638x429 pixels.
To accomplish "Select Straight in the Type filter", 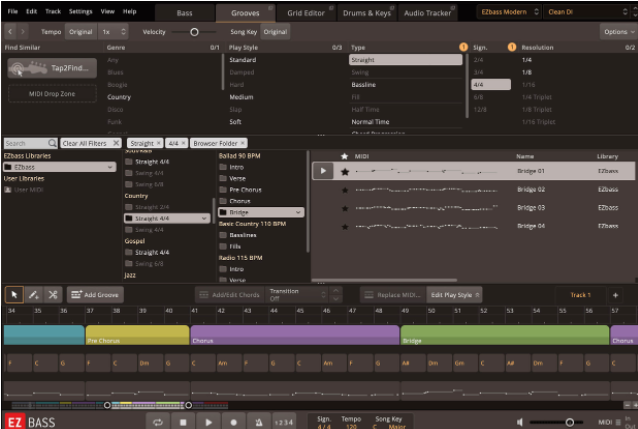I will (x=406, y=60).
